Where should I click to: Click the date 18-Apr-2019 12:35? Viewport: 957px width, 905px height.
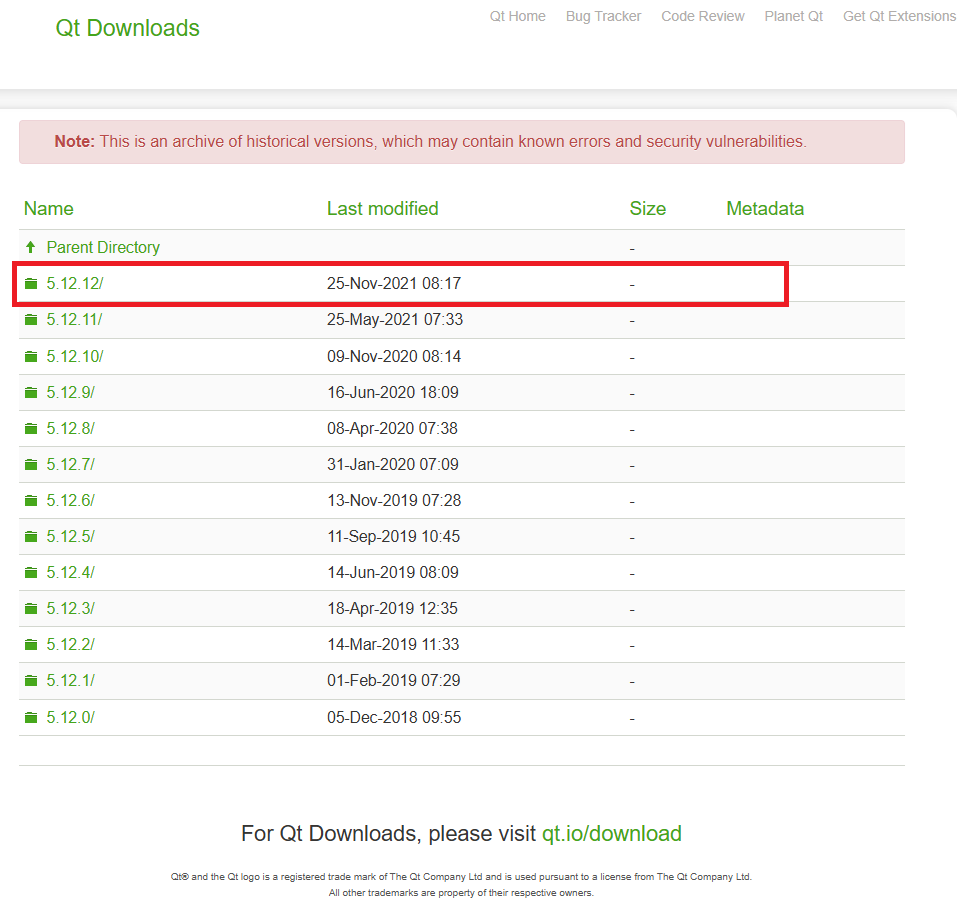tap(392, 608)
